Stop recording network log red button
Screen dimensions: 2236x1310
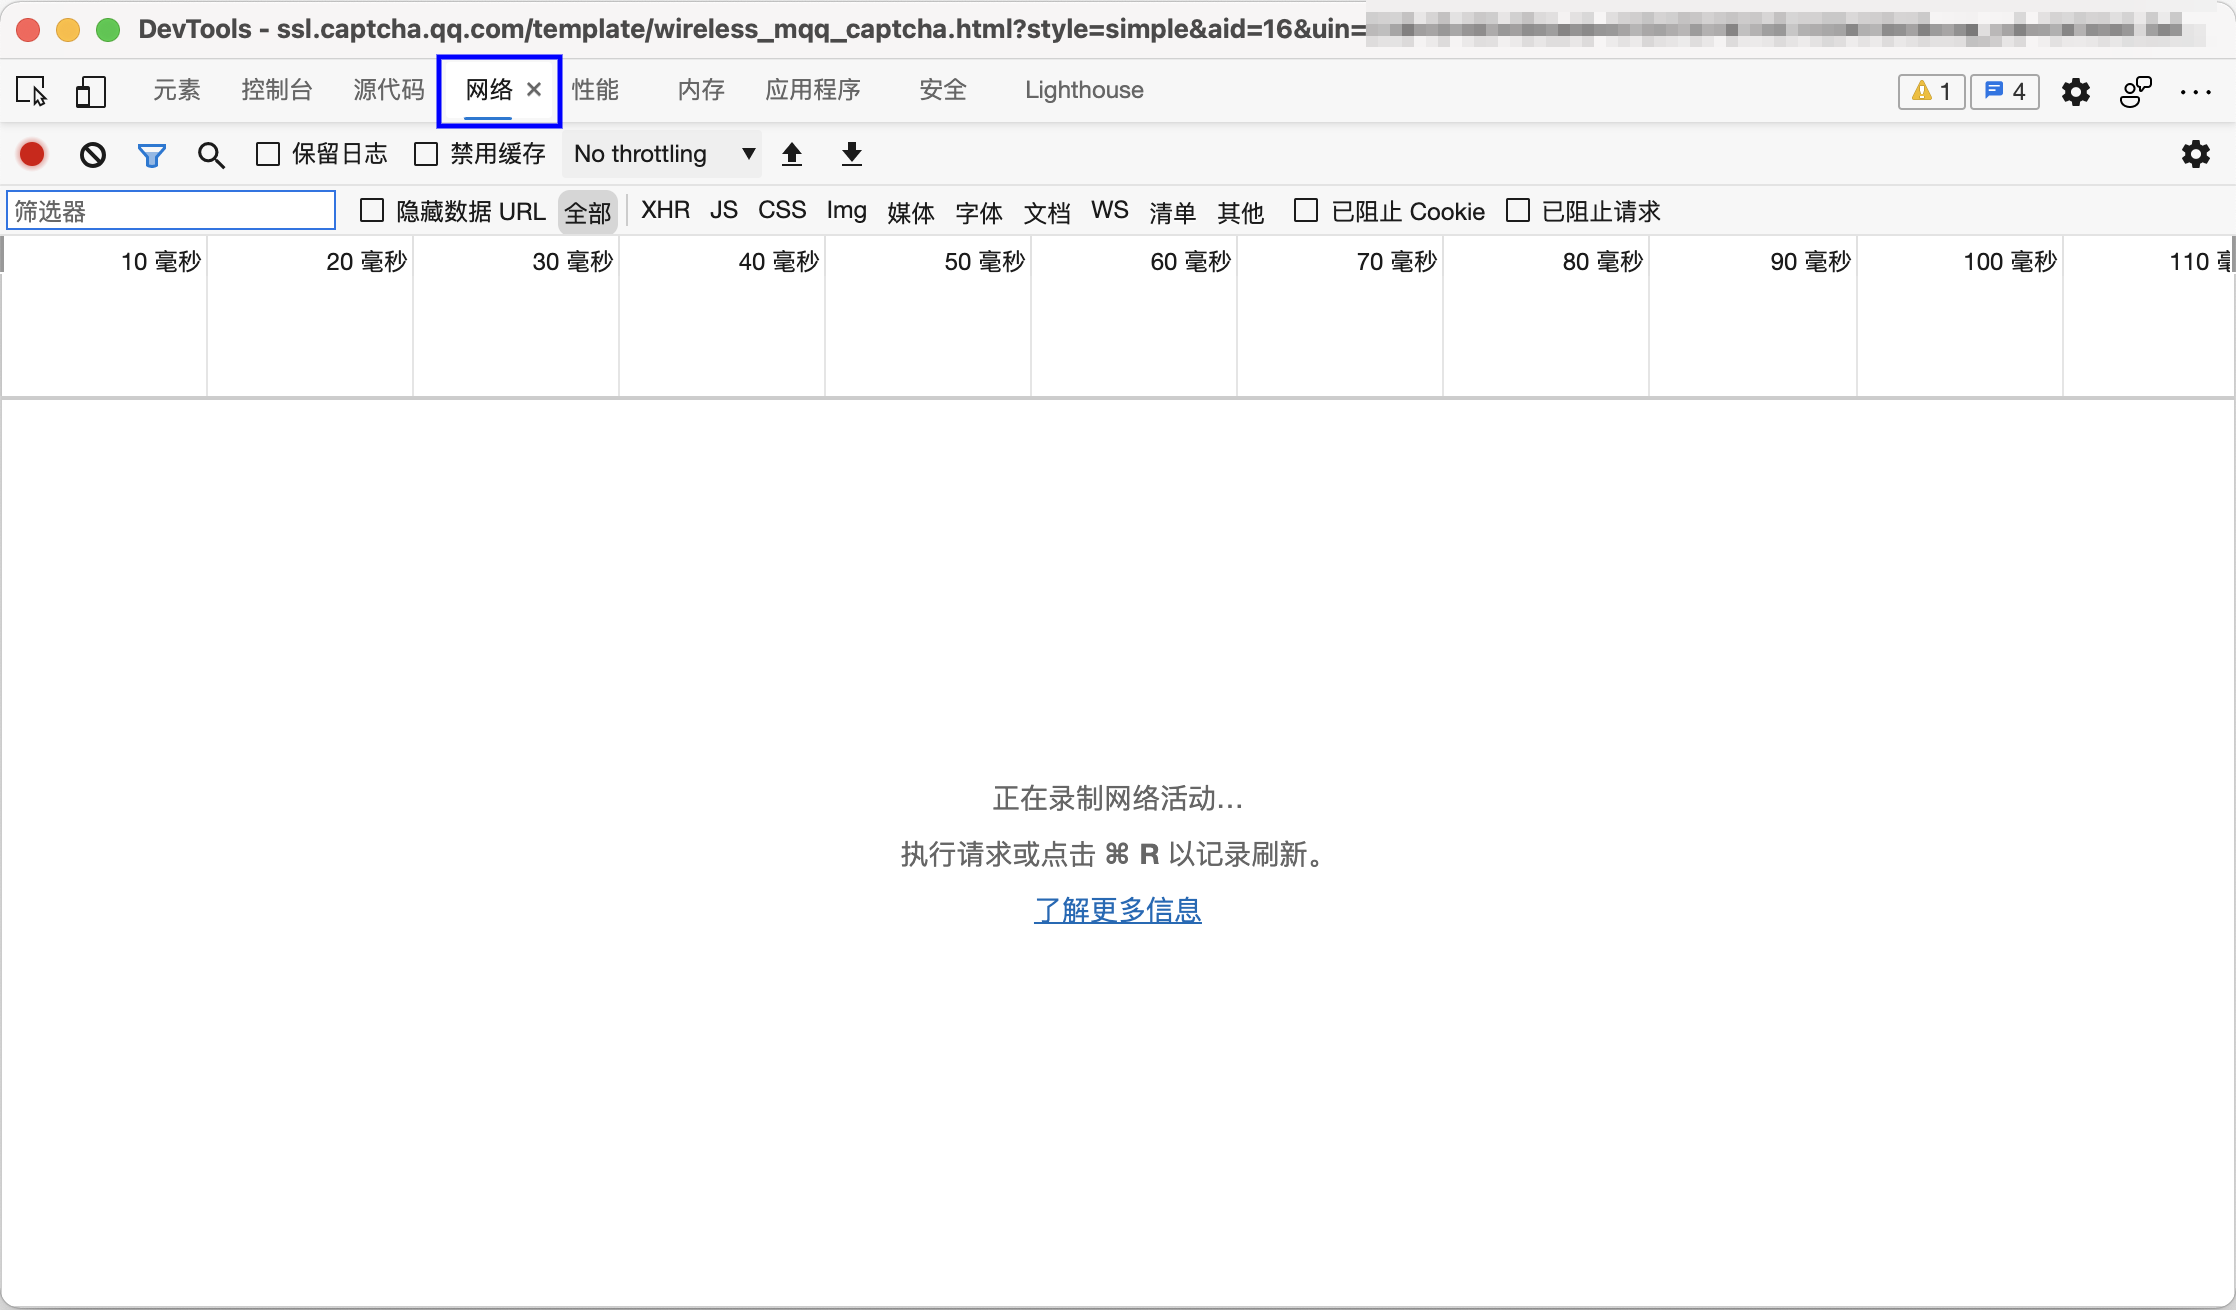click(x=32, y=154)
